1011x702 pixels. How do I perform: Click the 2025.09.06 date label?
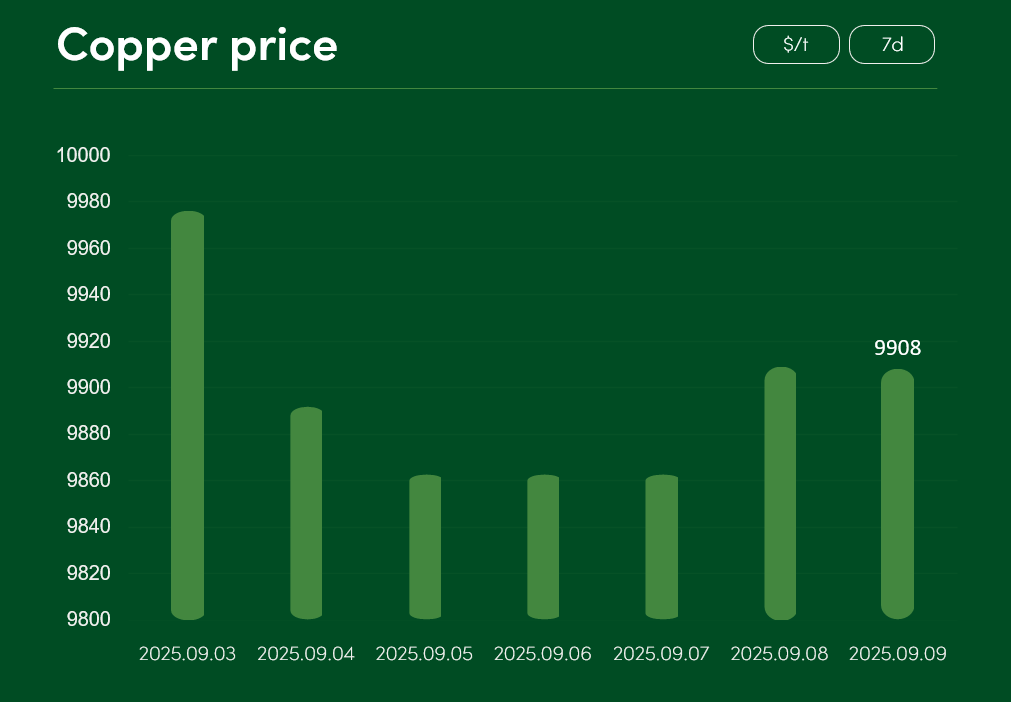[x=543, y=654]
